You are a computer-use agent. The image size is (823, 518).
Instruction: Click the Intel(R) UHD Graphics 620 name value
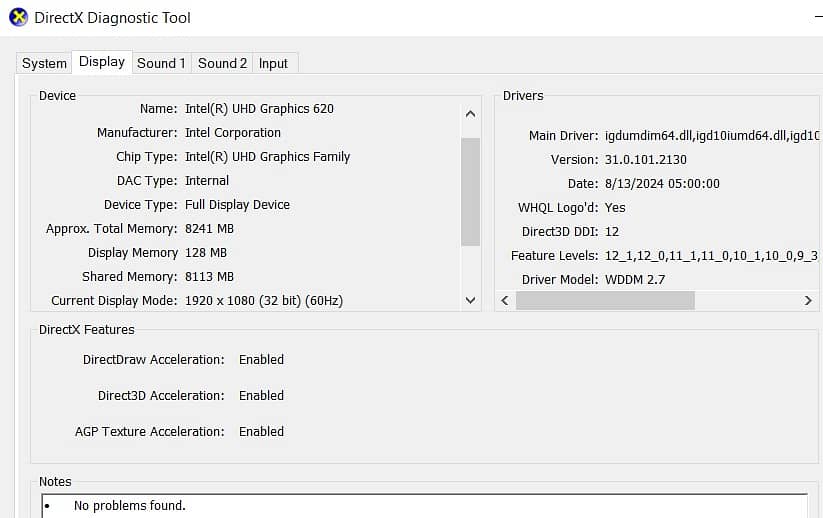pos(259,109)
